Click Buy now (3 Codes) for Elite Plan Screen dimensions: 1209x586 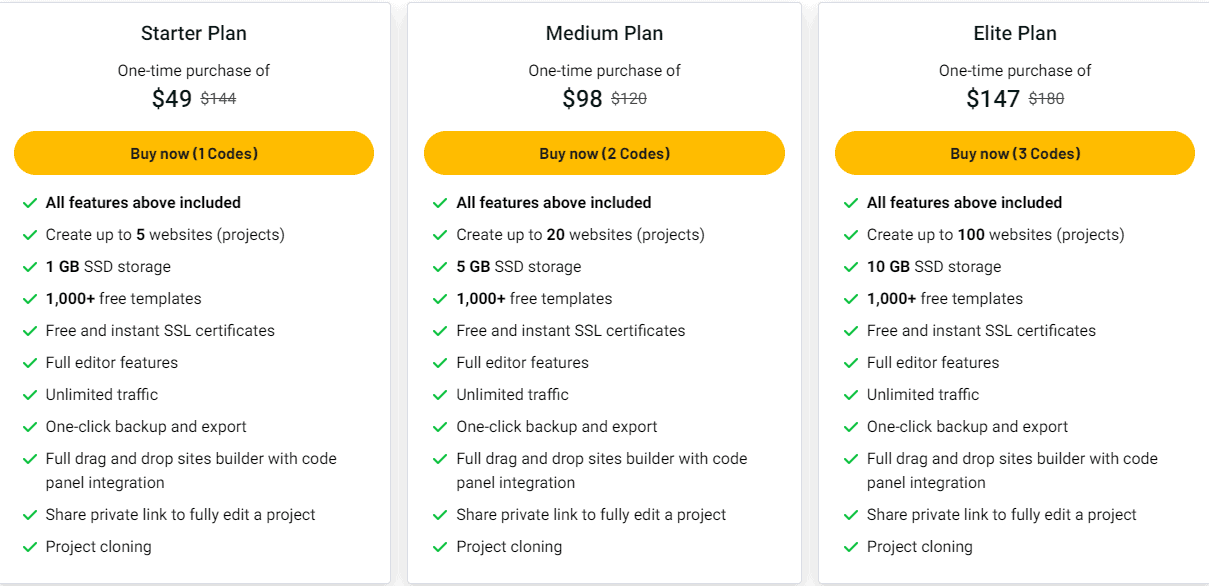(x=1015, y=153)
